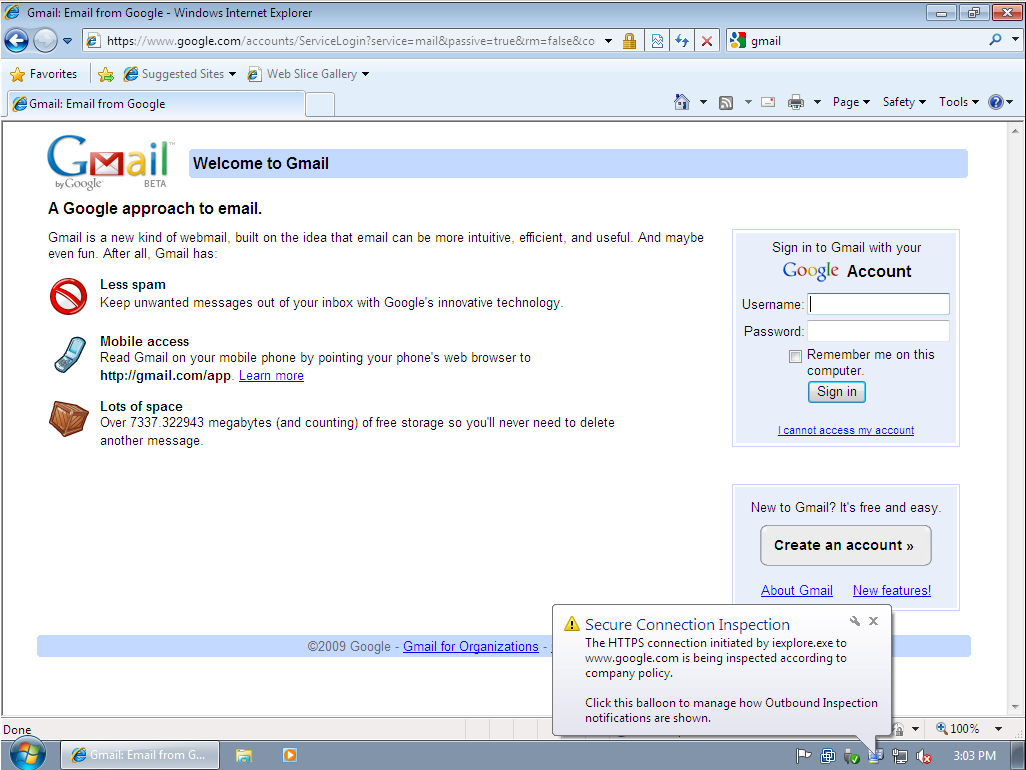The height and width of the screenshot is (770, 1026).
Task: Open the I cannot access my account link
Action: (x=846, y=430)
